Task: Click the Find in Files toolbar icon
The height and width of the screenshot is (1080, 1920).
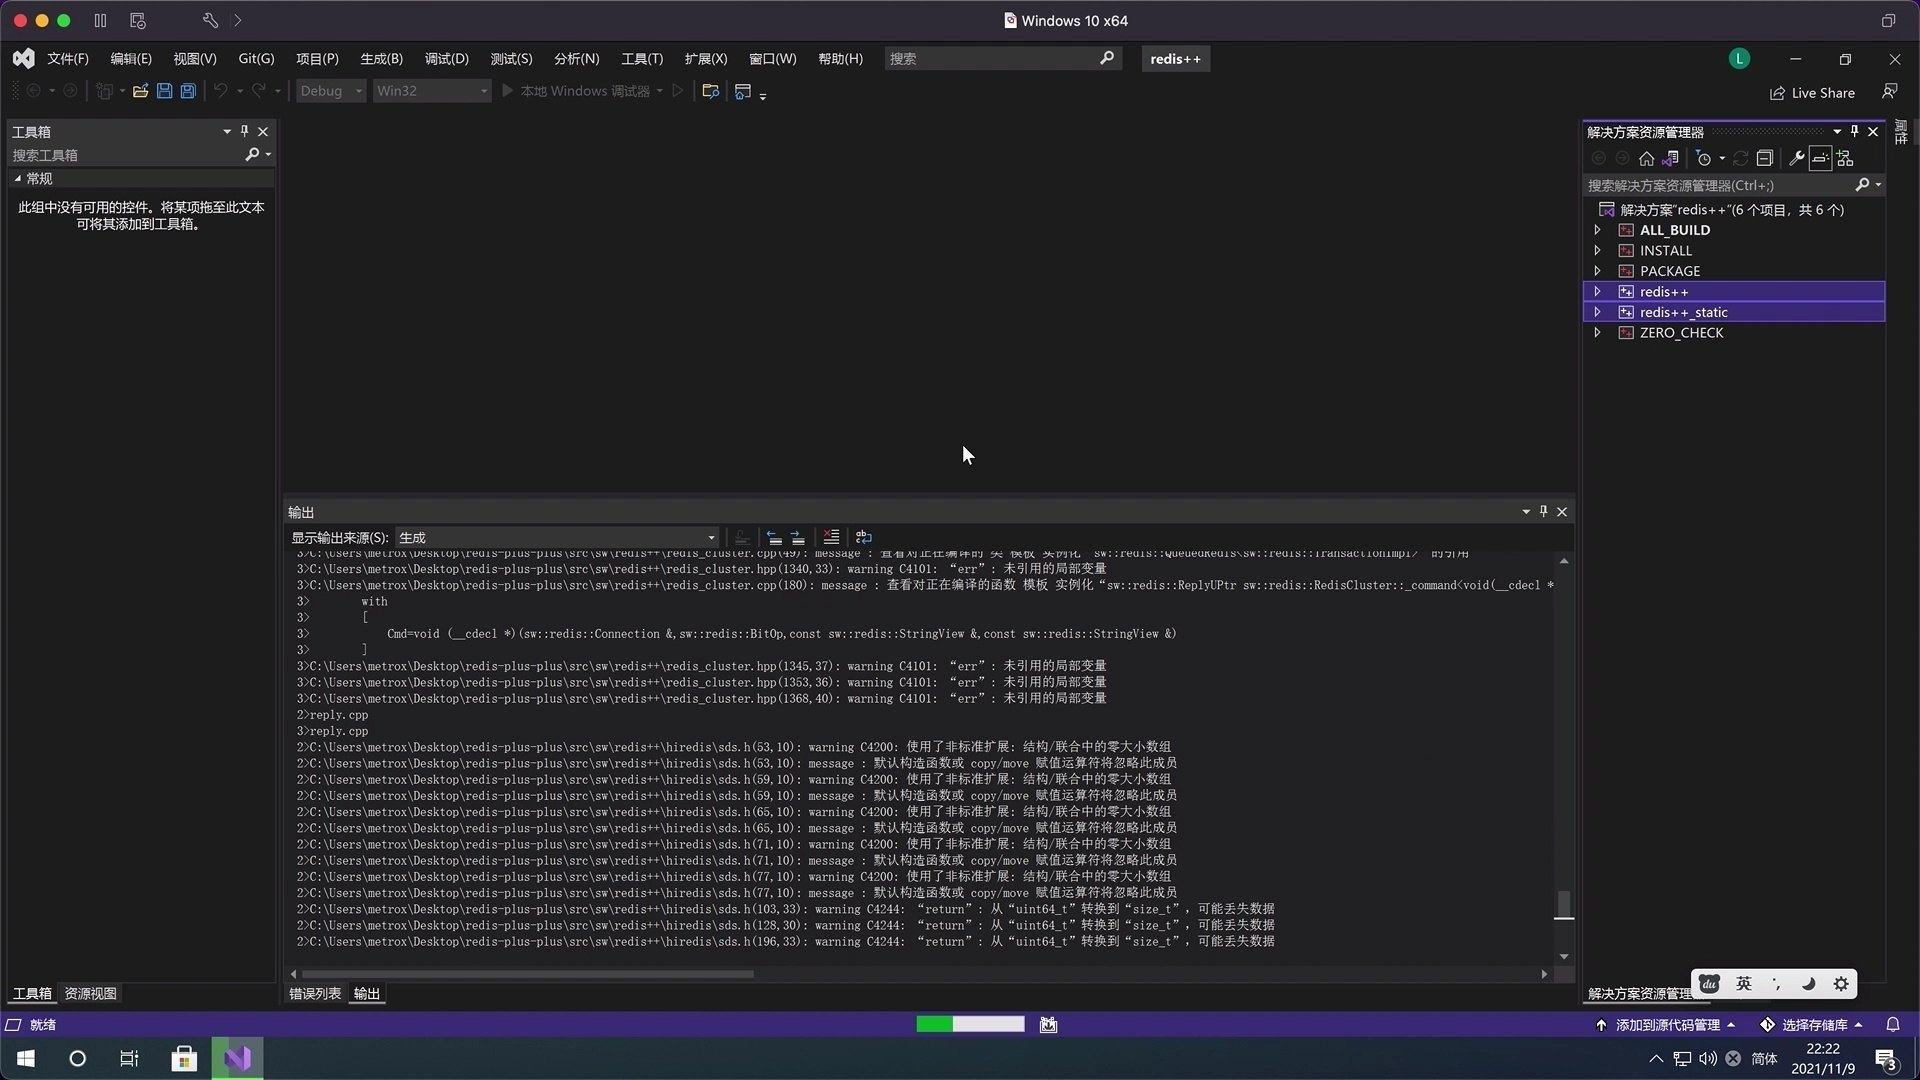Action: coord(711,91)
